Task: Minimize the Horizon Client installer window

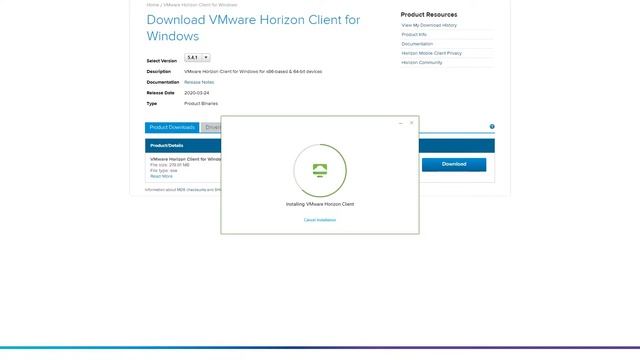Action: tap(400, 123)
